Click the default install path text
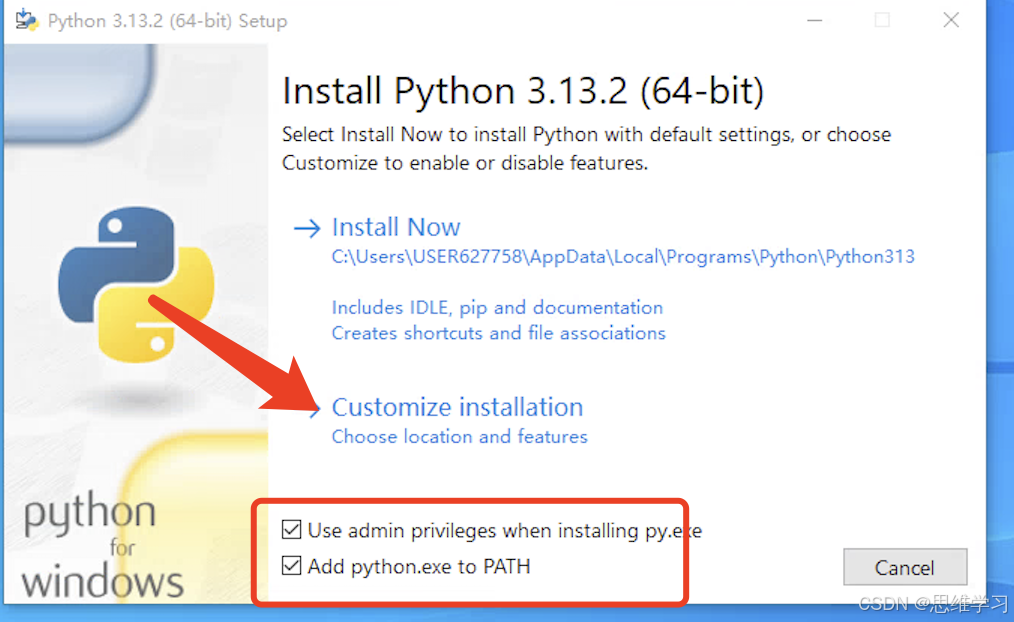Viewport: 1014px width, 622px height. 623,257
